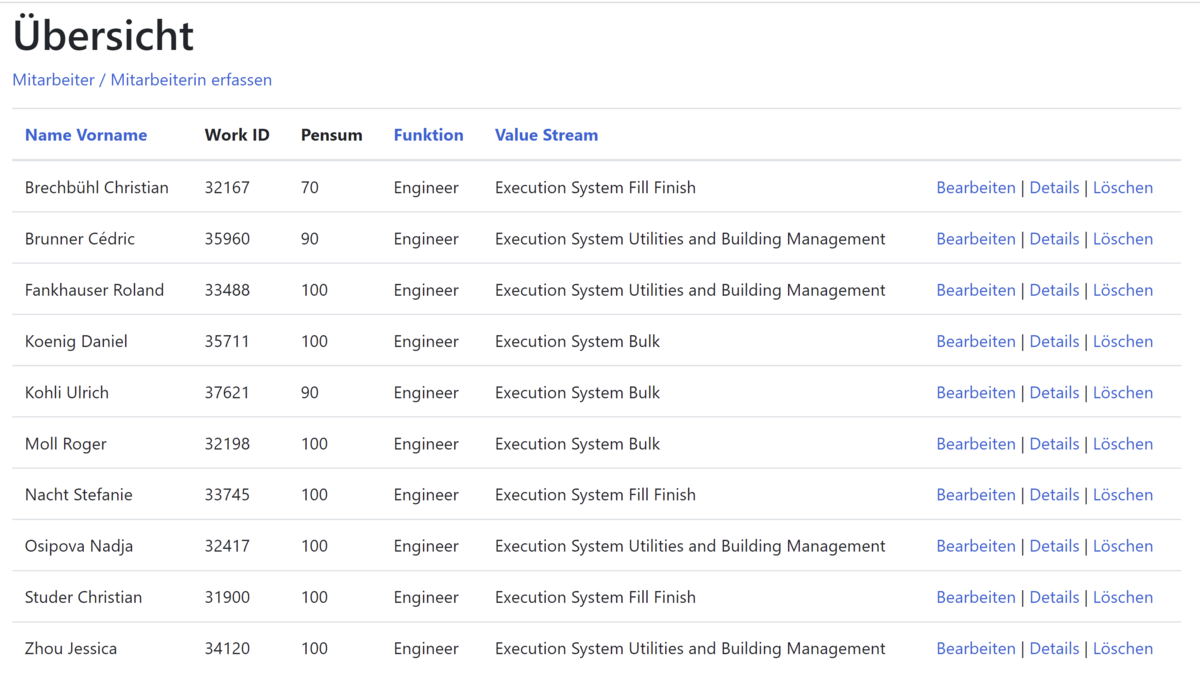
Task: View Details for Brechbühl Christian
Action: [1054, 188]
